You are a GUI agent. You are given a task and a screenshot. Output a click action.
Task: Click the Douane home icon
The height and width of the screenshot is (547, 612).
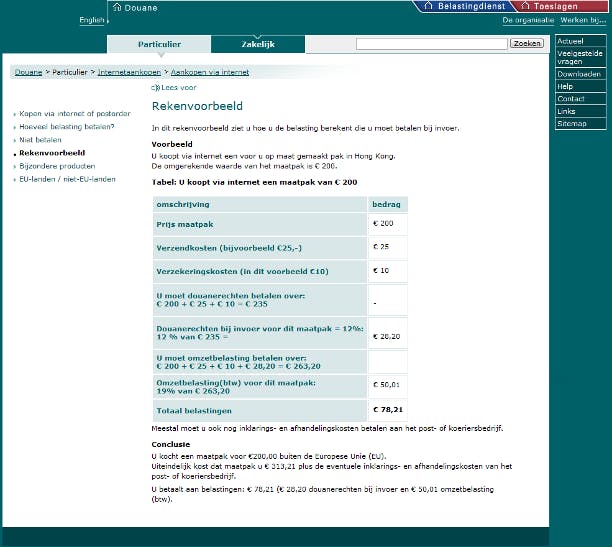tap(117, 7)
